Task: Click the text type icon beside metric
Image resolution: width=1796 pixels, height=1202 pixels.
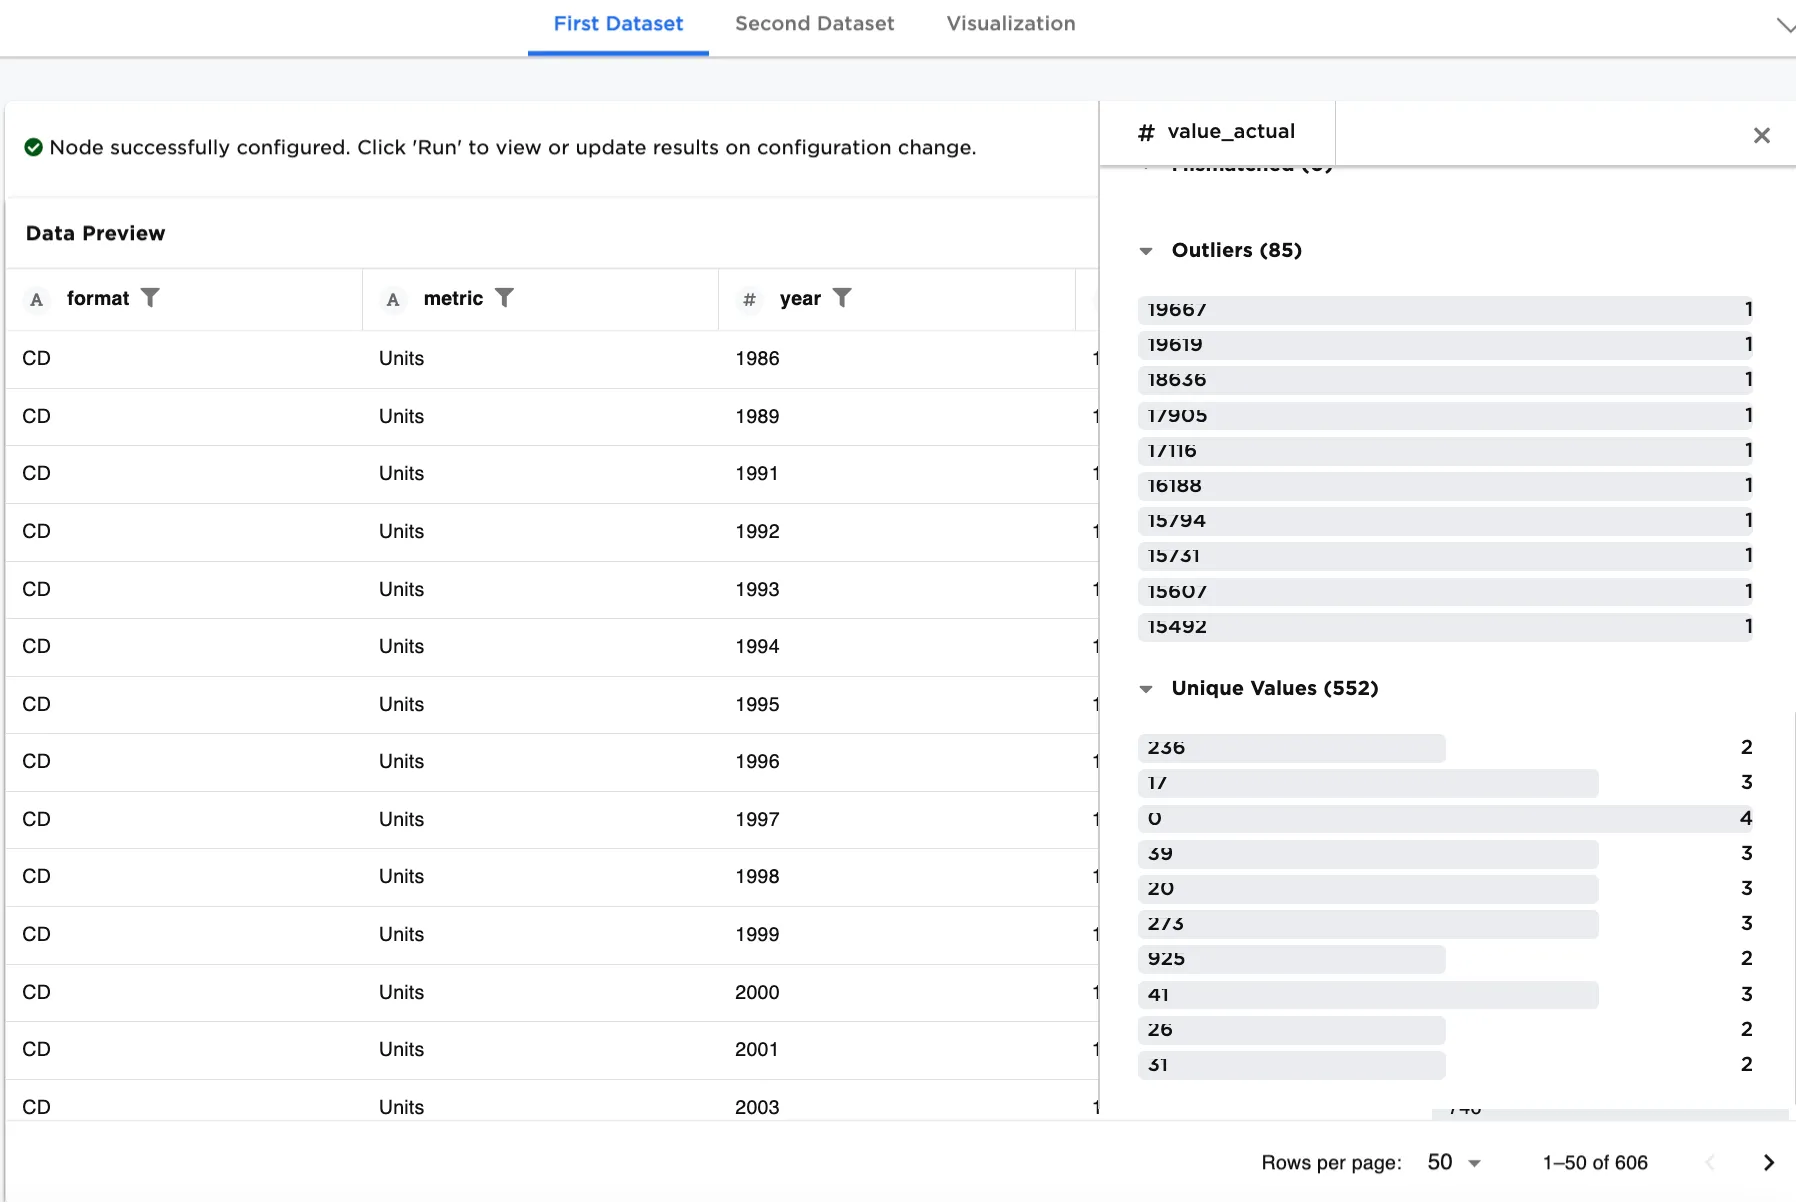Action: [x=393, y=299]
